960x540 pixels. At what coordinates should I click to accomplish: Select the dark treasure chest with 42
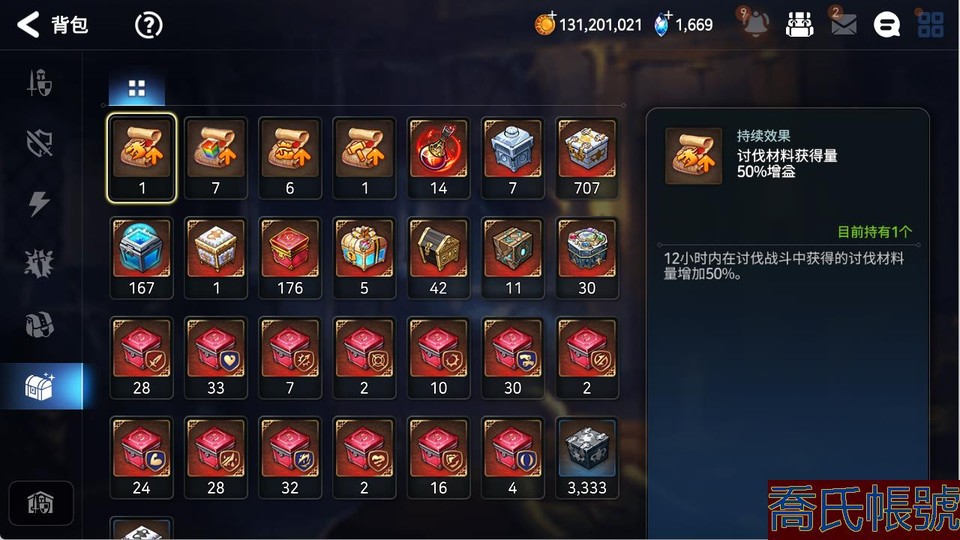point(438,258)
